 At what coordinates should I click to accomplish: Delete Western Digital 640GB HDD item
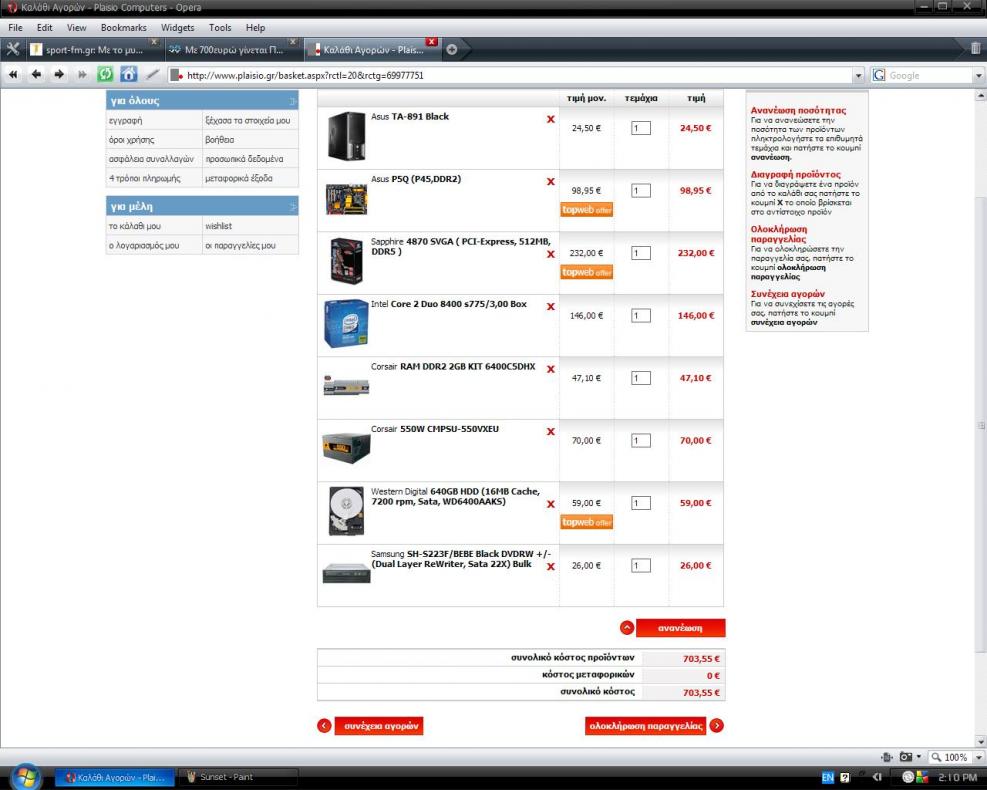click(x=551, y=504)
